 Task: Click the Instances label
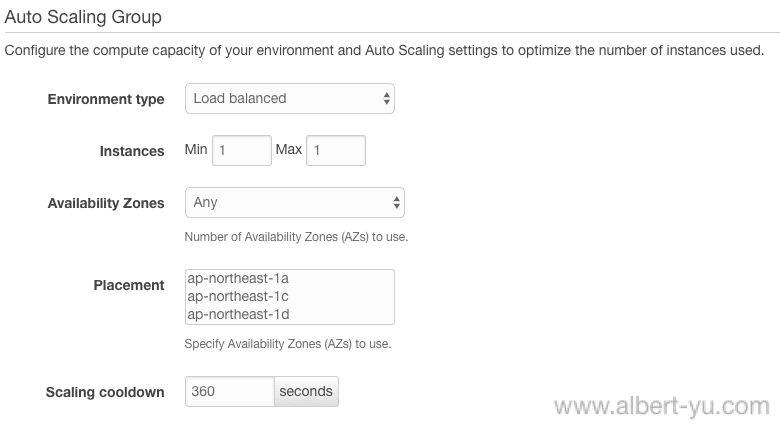132,151
